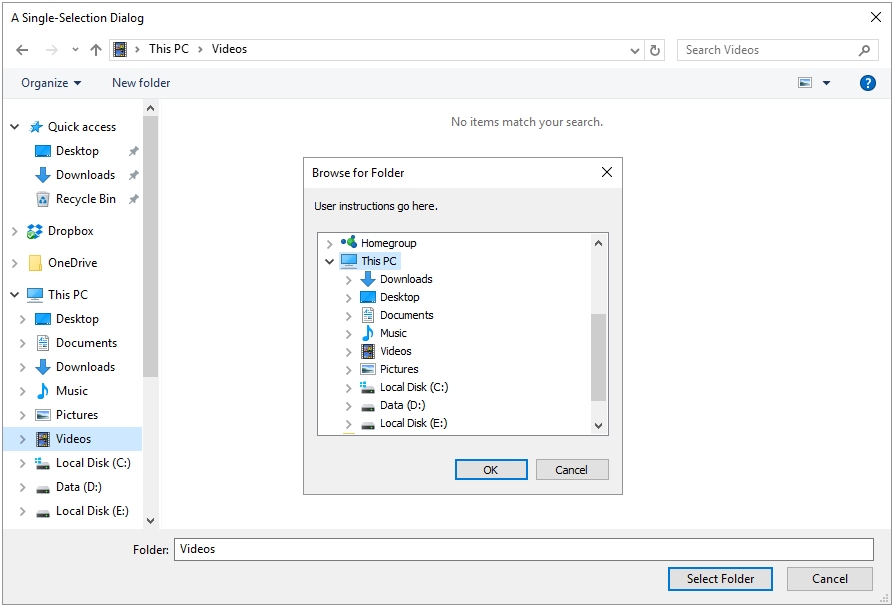The width and height of the screenshot is (894, 607).
Task: Select Documents in sidebar tree
Action: (x=86, y=343)
